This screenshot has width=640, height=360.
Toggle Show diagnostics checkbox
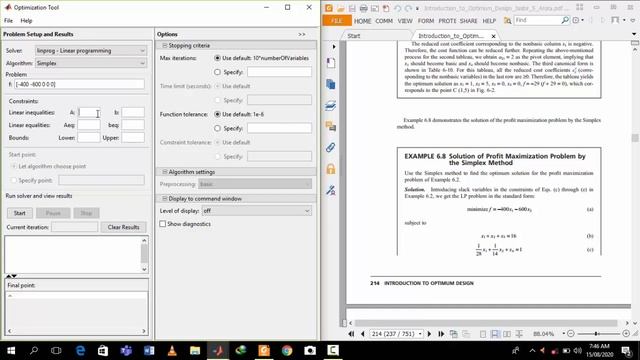163,224
